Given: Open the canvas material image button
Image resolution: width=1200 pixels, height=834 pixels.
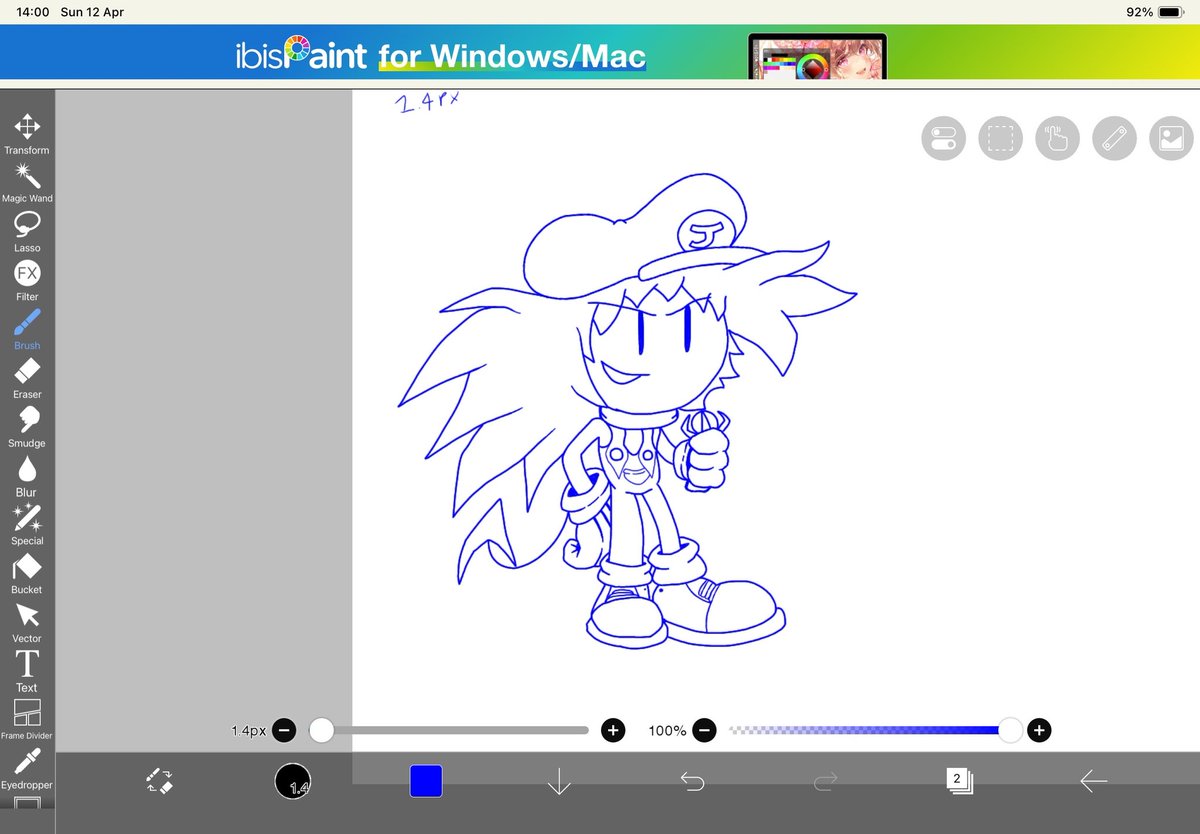Looking at the screenshot, I should (1171, 139).
